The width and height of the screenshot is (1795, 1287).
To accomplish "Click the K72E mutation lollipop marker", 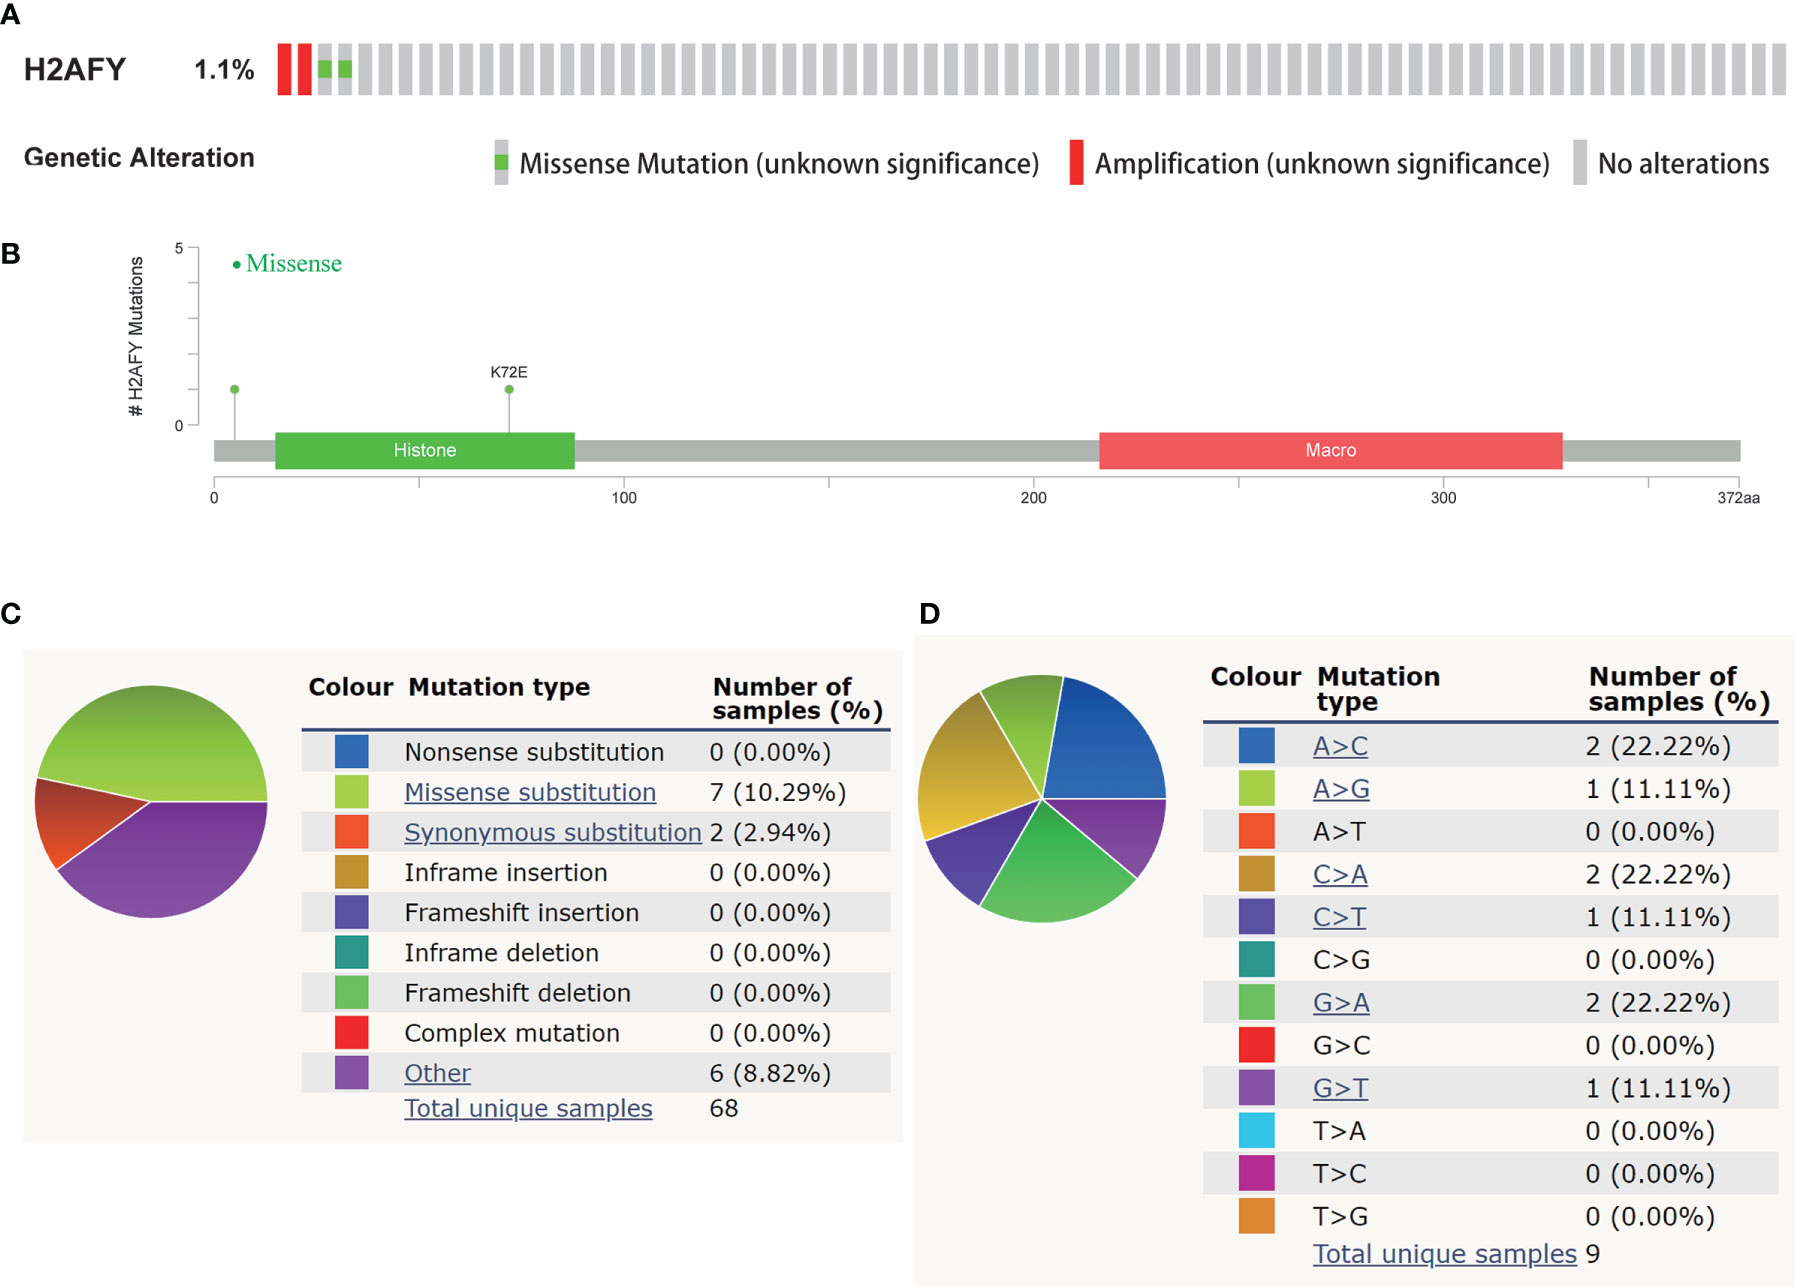I will coord(509,389).
